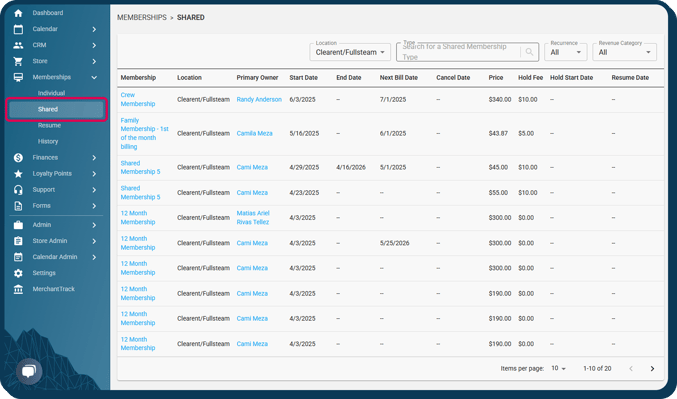
Task: Select the Shared memberships menu item
Action: [x=56, y=109]
